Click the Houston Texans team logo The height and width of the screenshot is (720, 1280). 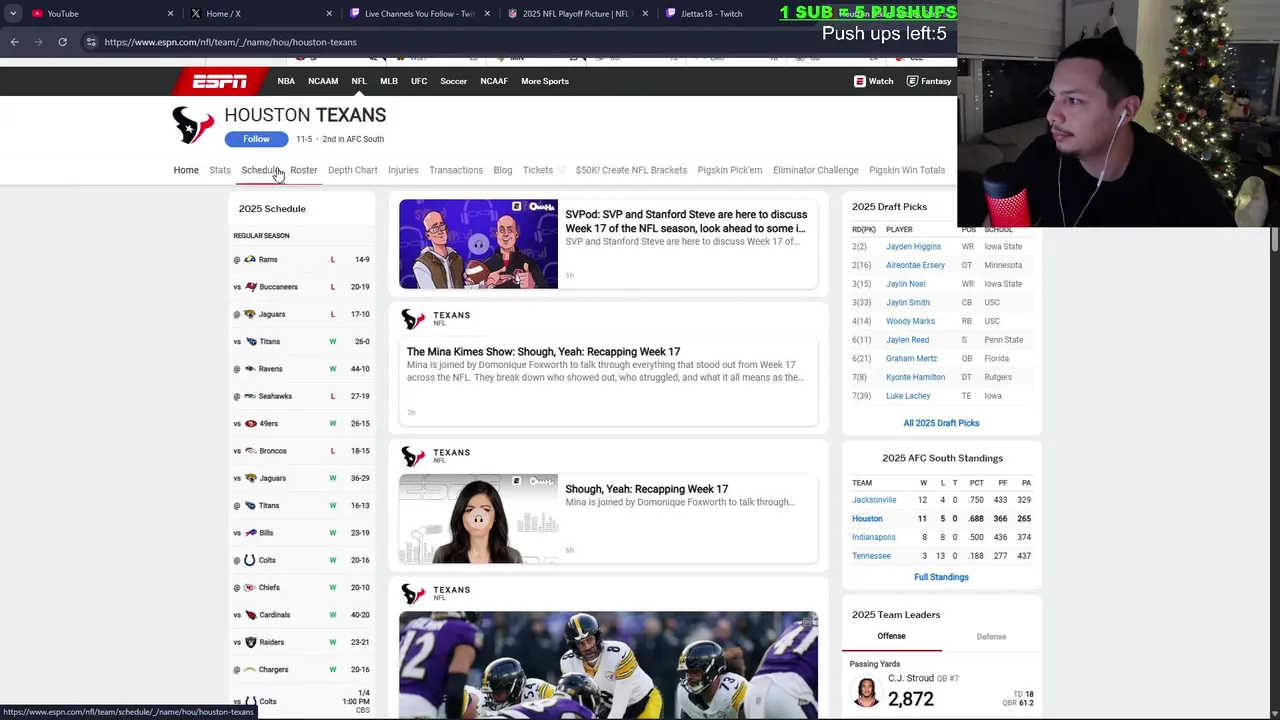point(193,126)
